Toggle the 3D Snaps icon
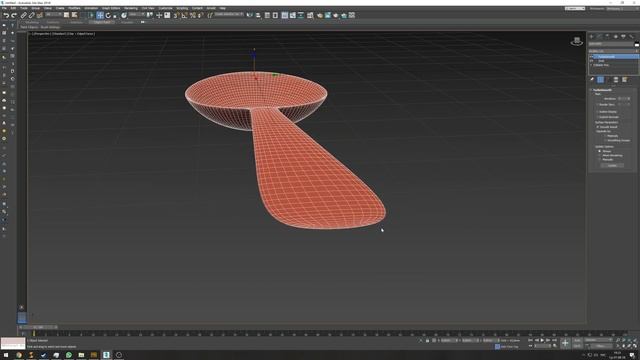 click(x=176, y=15)
